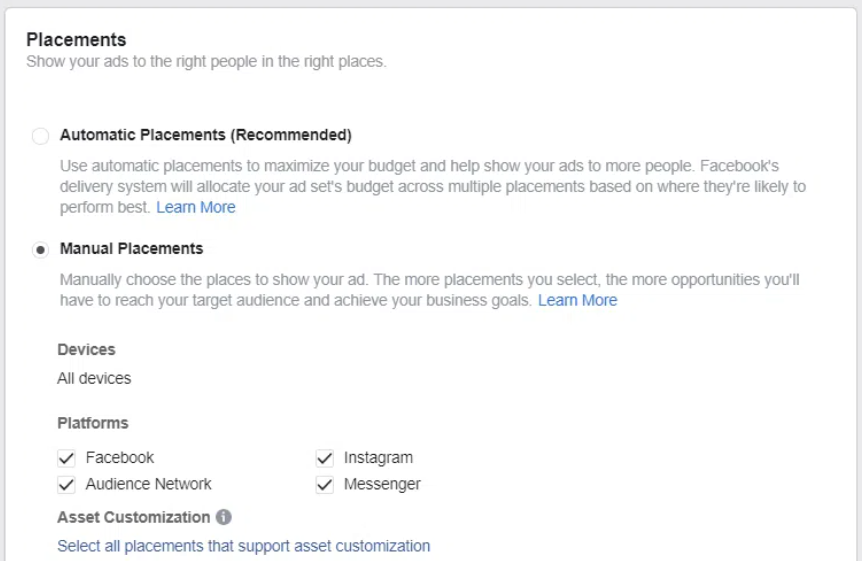Click the Messenger label text

tap(382, 484)
